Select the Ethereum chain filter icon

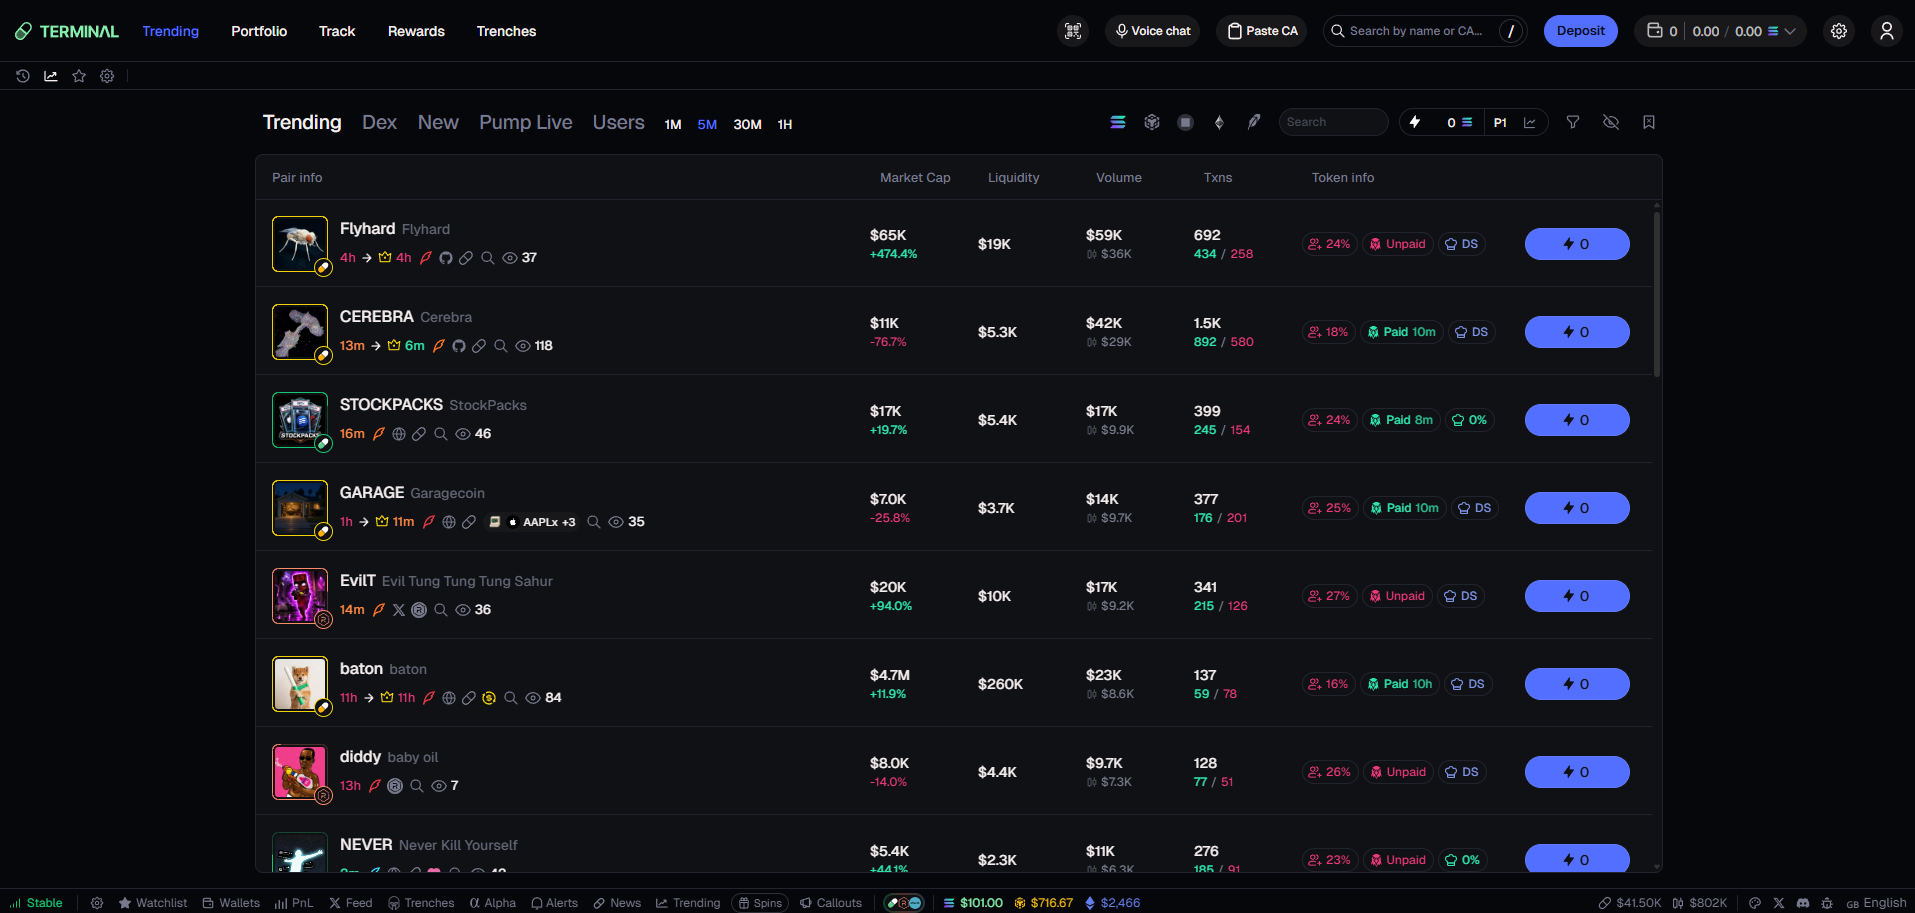tap(1219, 122)
